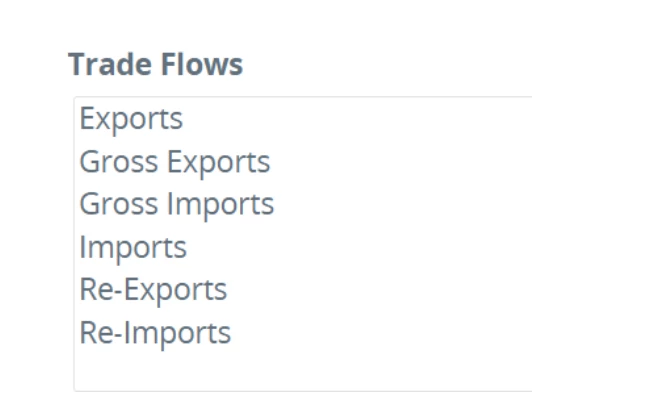Select Exports in the Trade Flows list
The height and width of the screenshot is (409, 654).
[131, 119]
